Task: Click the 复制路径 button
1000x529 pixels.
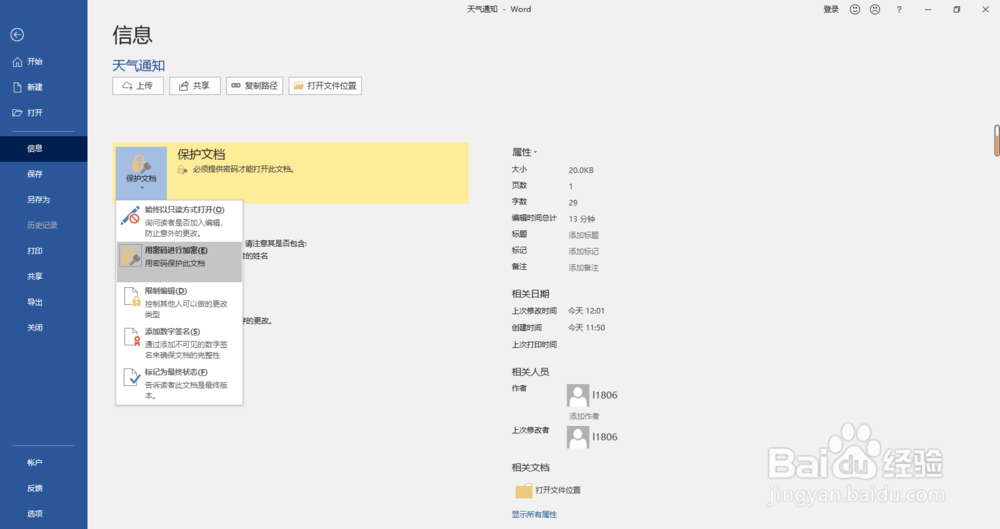Action: point(254,86)
